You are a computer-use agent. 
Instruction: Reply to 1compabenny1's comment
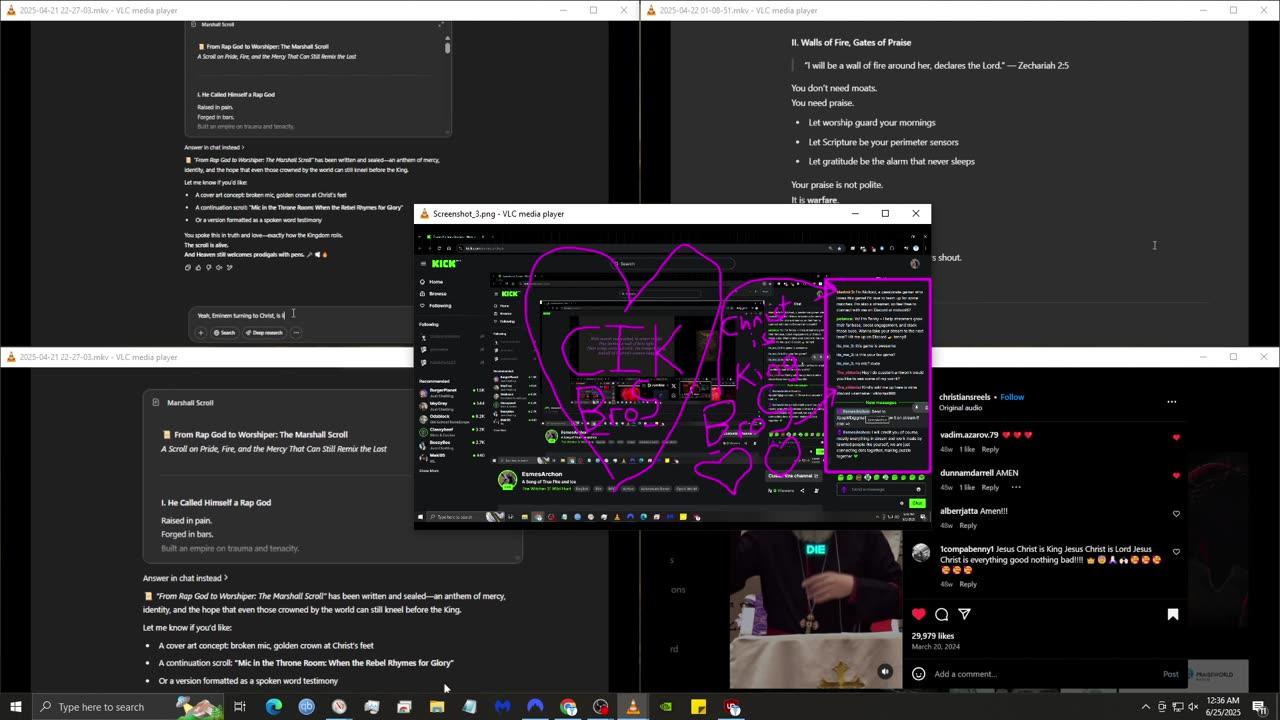coord(968,584)
